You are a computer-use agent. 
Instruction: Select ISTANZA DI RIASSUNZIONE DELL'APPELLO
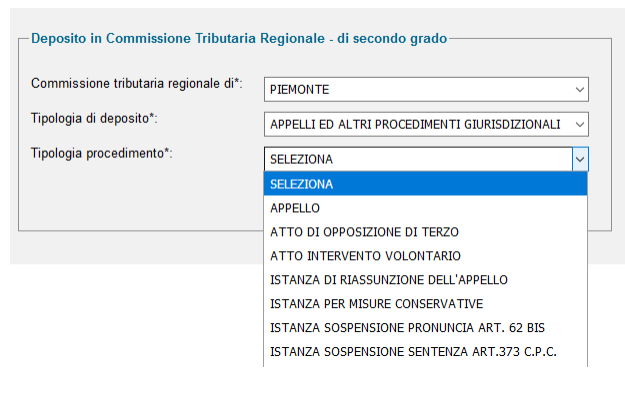(x=425, y=280)
